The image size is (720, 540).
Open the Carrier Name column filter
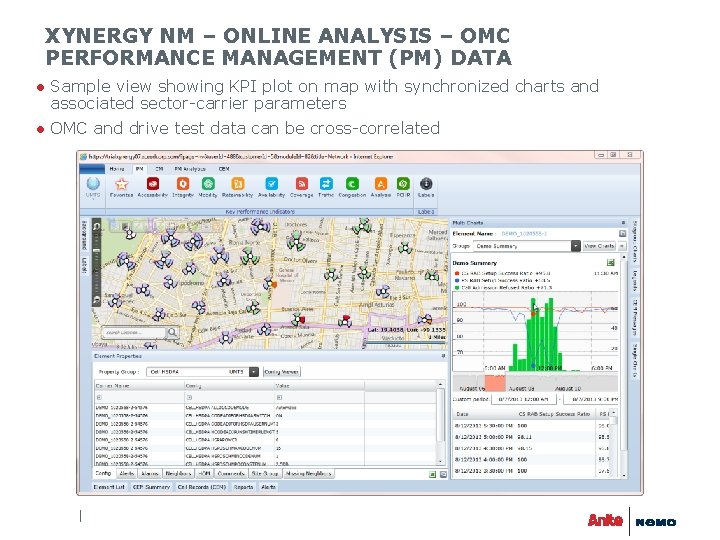[99, 398]
